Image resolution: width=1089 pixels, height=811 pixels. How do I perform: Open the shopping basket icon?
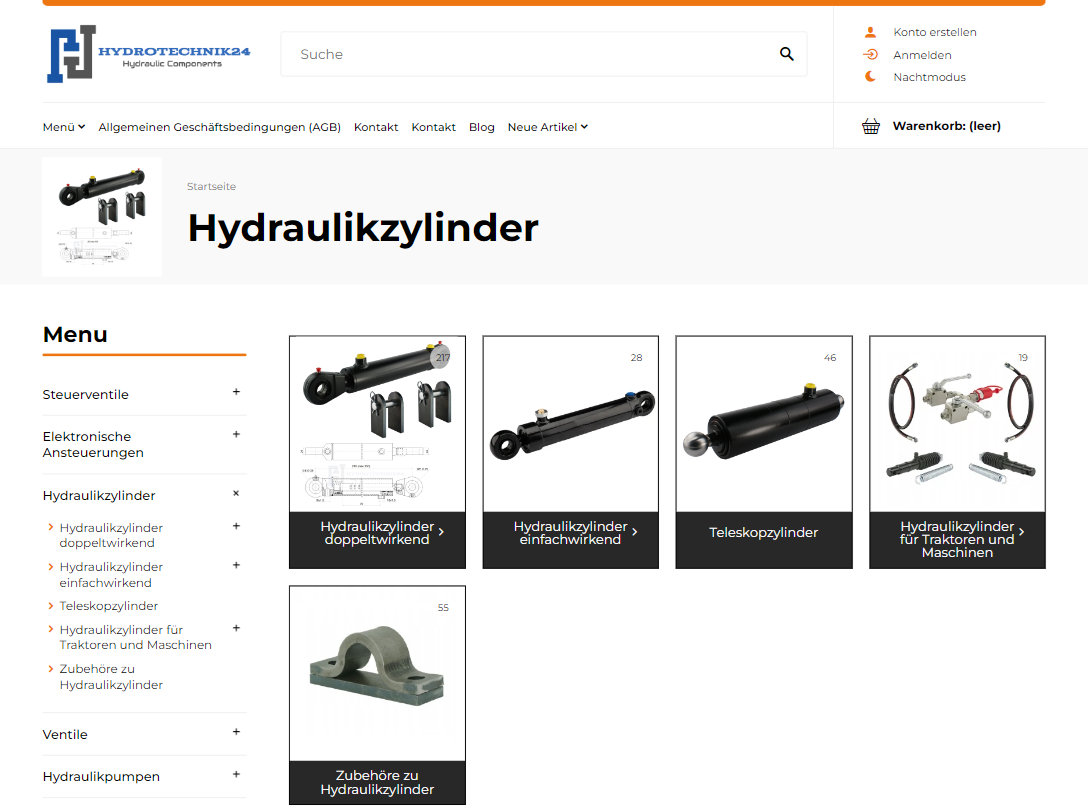[x=871, y=126]
